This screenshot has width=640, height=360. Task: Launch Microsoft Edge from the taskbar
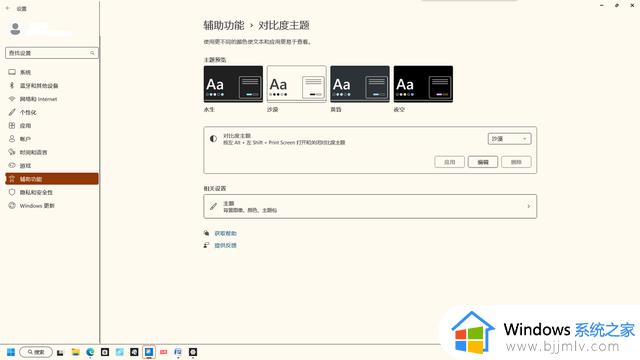90,352
